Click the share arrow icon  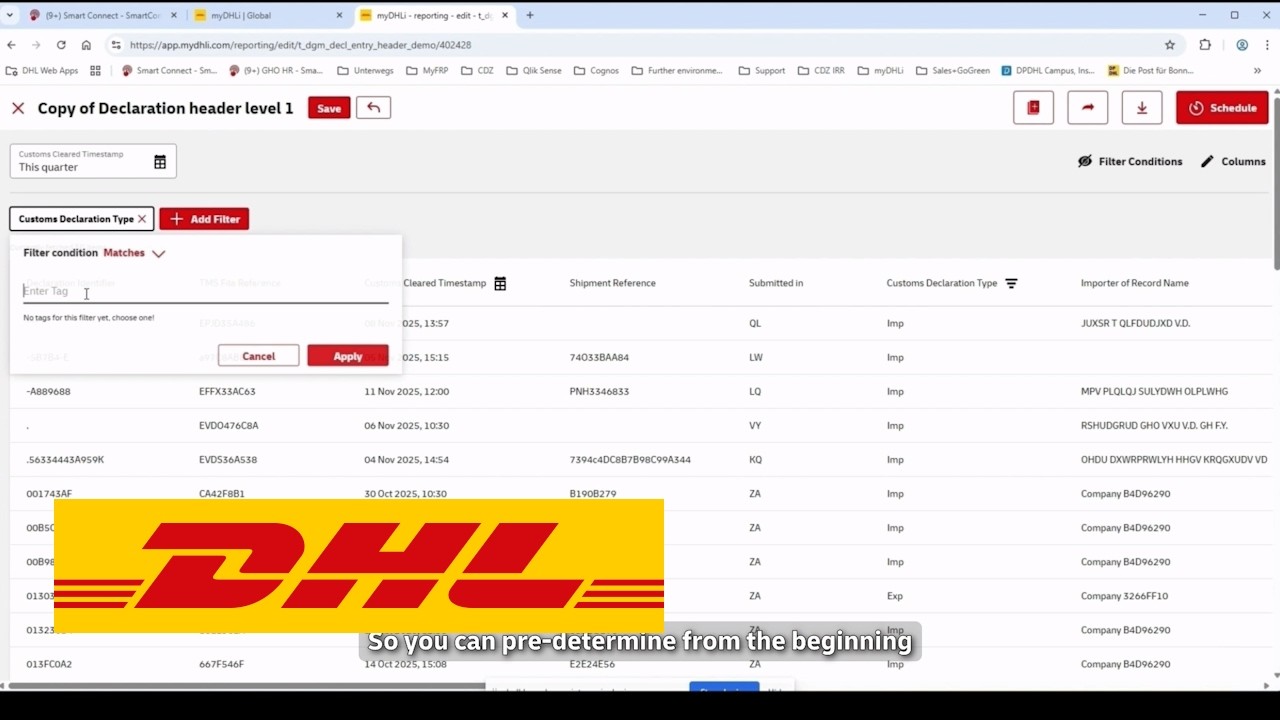1087,108
